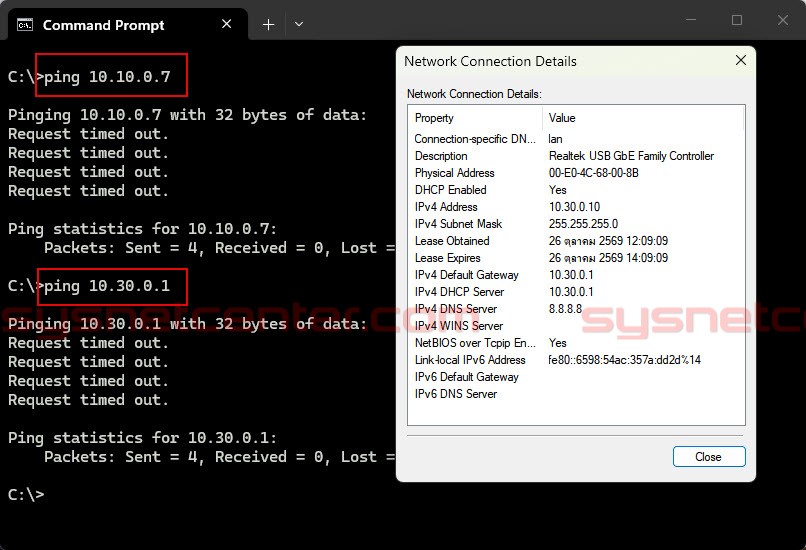
Task: Select the IPv6 Default Gateway row
Action: pyautogui.click(x=576, y=377)
